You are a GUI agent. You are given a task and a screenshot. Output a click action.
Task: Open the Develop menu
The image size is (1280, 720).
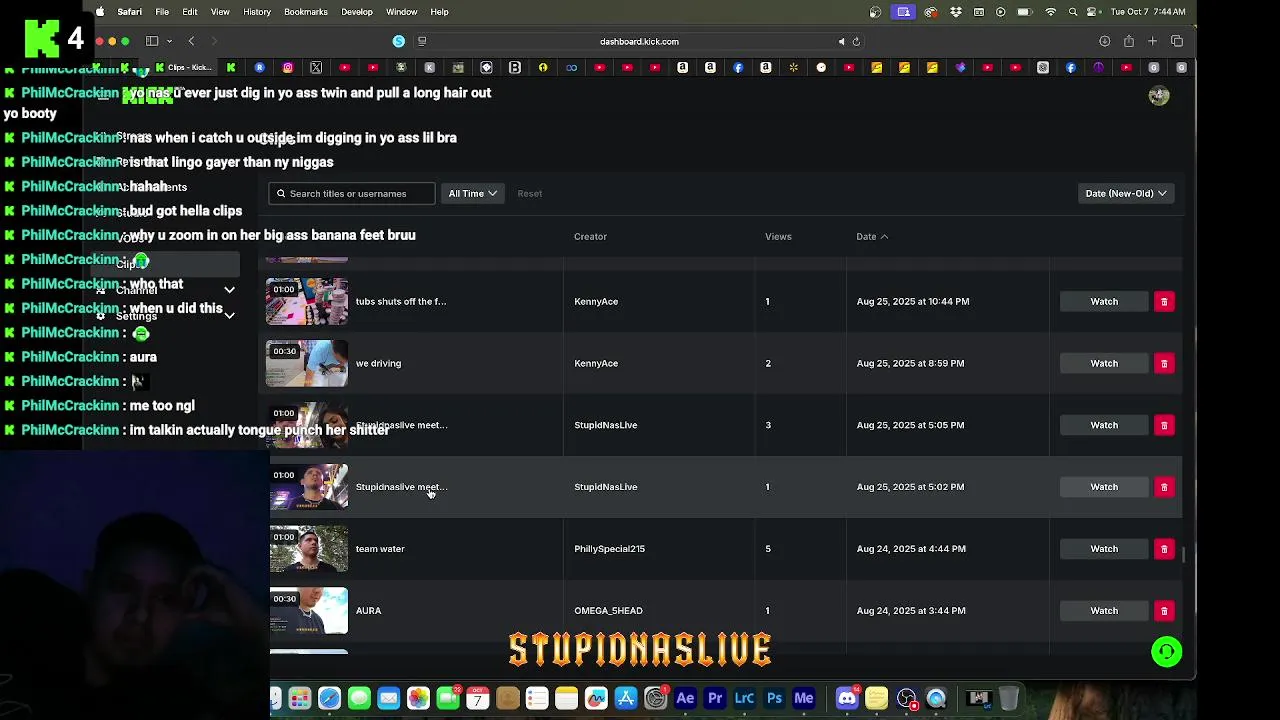coord(357,12)
